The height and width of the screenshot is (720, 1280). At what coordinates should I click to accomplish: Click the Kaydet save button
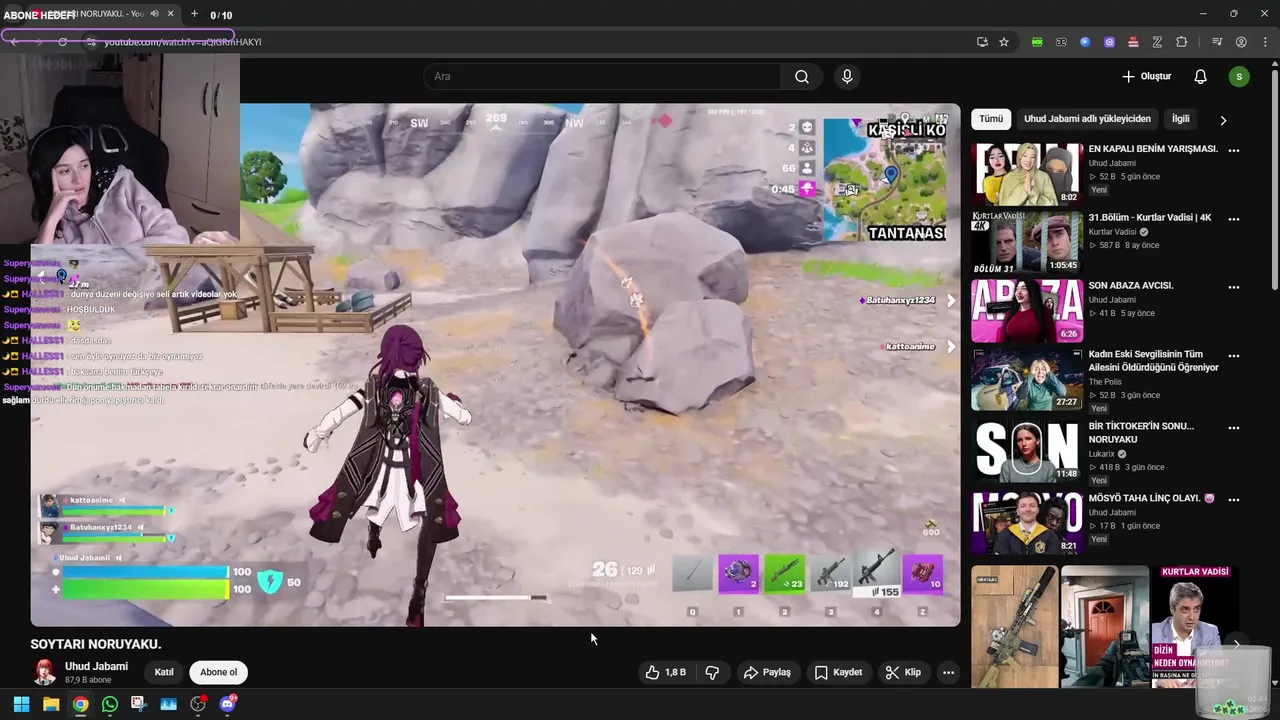click(x=838, y=672)
